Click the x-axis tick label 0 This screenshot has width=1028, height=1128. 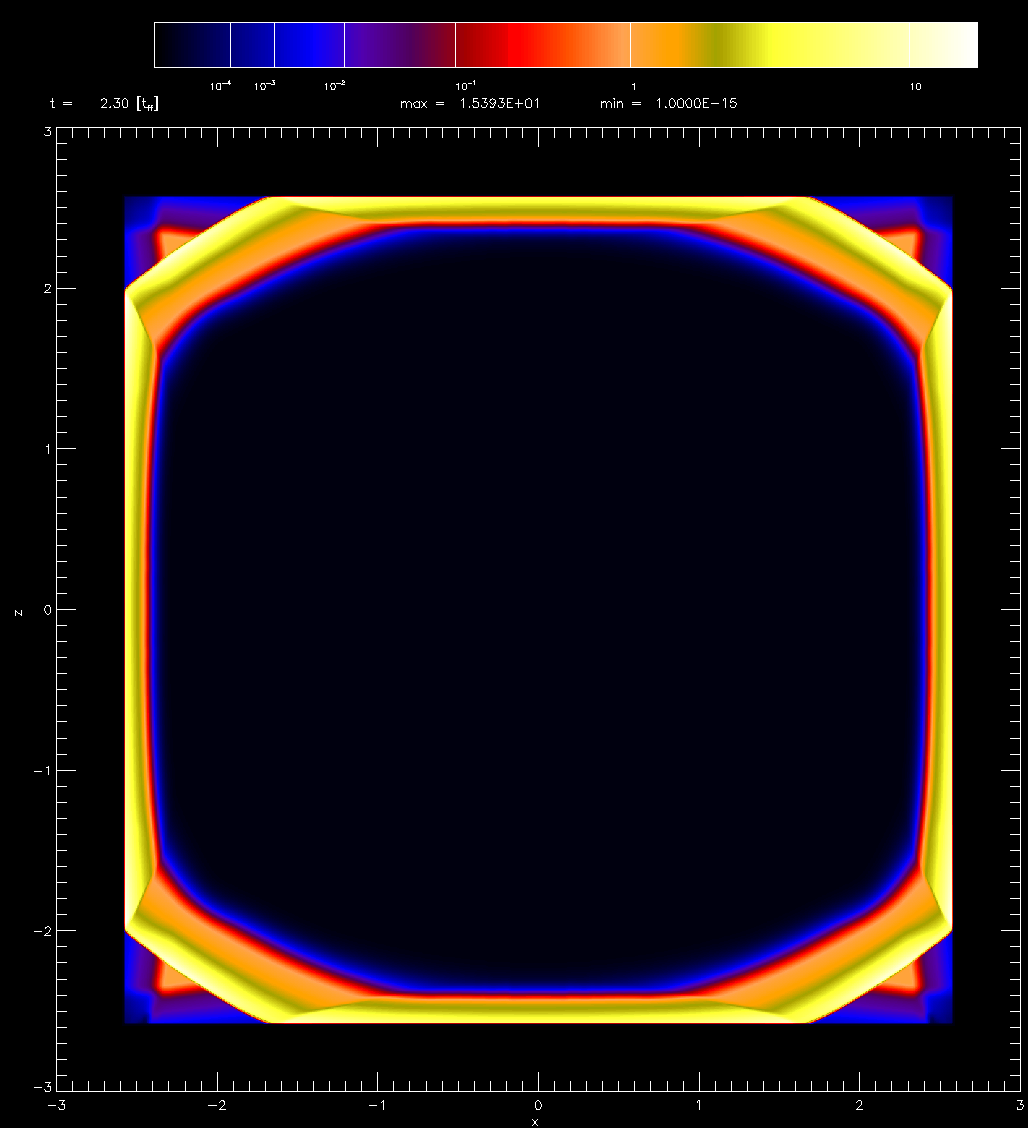[538, 1105]
